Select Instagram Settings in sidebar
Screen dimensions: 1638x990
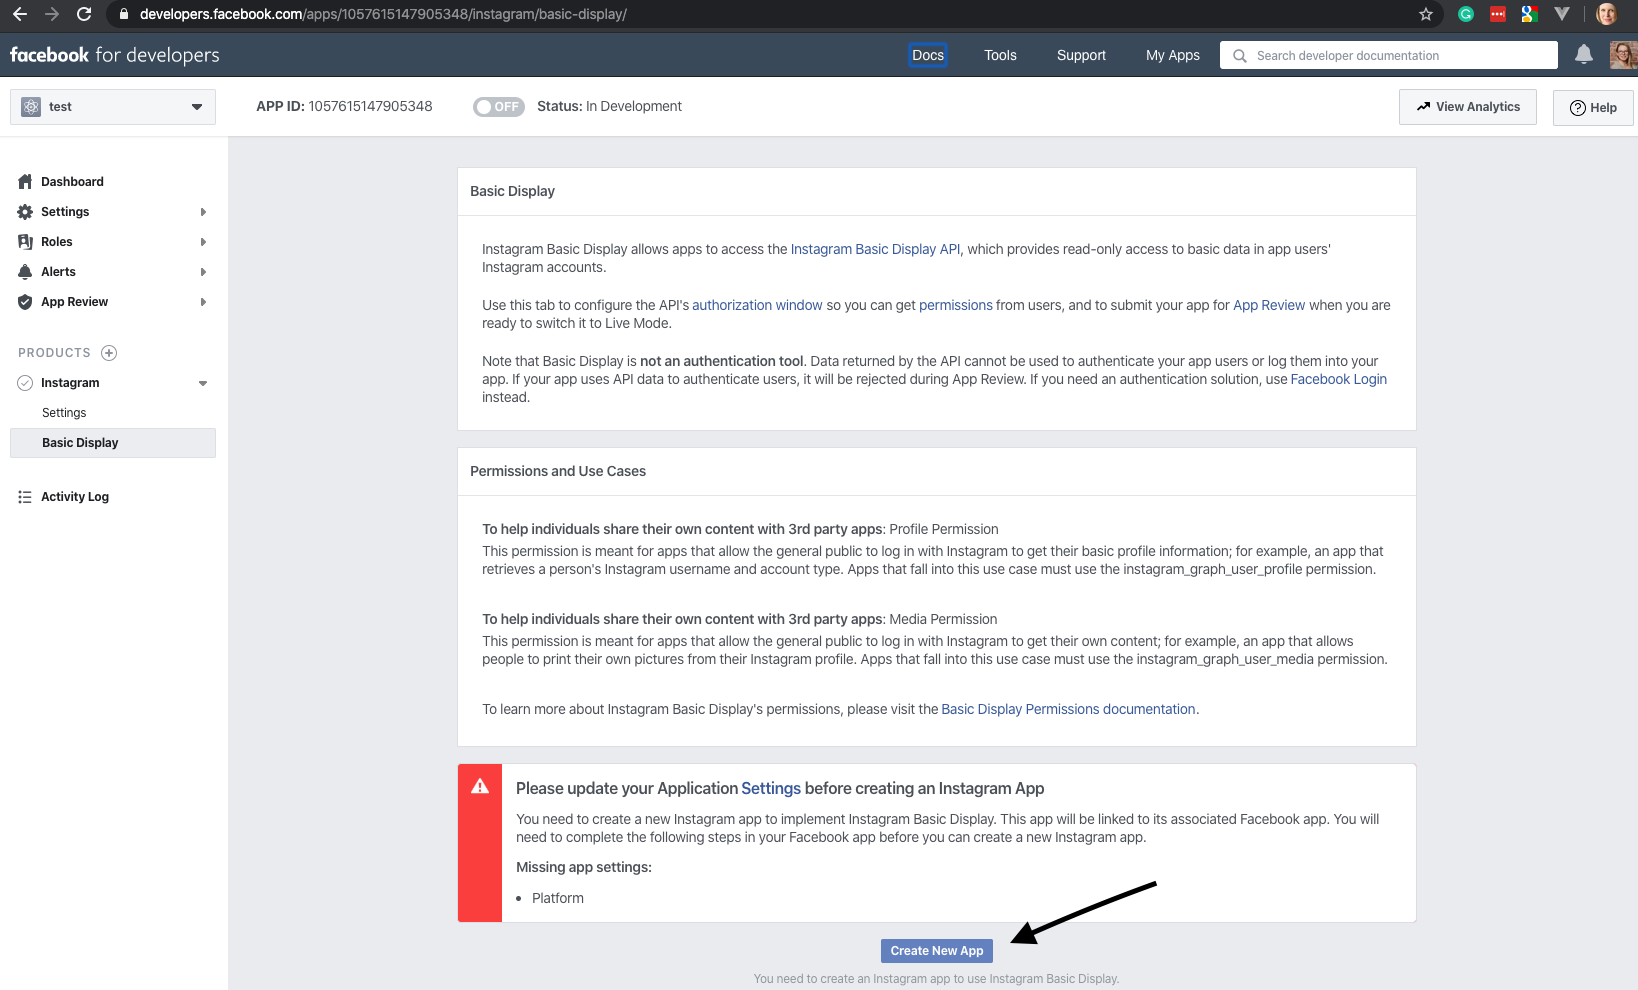[64, 413]
